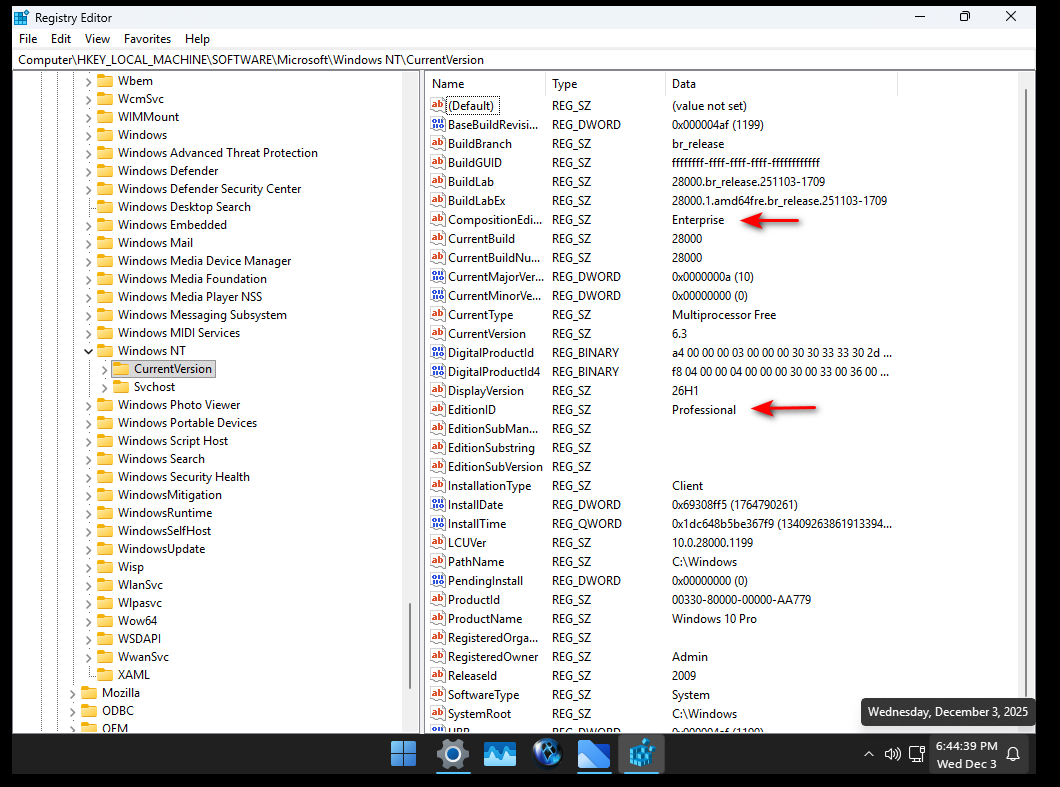The width and height of the screenshot is (1060, 787).
Task: Click the XAML folder icon
Action: tap(105, 674)
